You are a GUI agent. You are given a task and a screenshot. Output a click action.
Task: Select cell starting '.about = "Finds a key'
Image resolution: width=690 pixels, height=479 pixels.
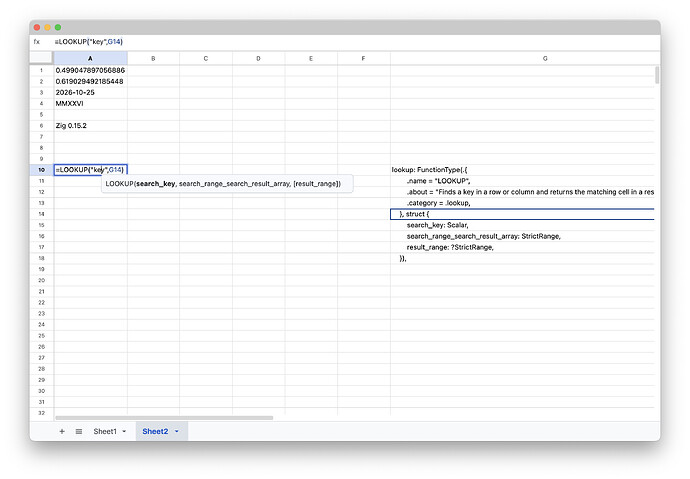tap(522, 192)
